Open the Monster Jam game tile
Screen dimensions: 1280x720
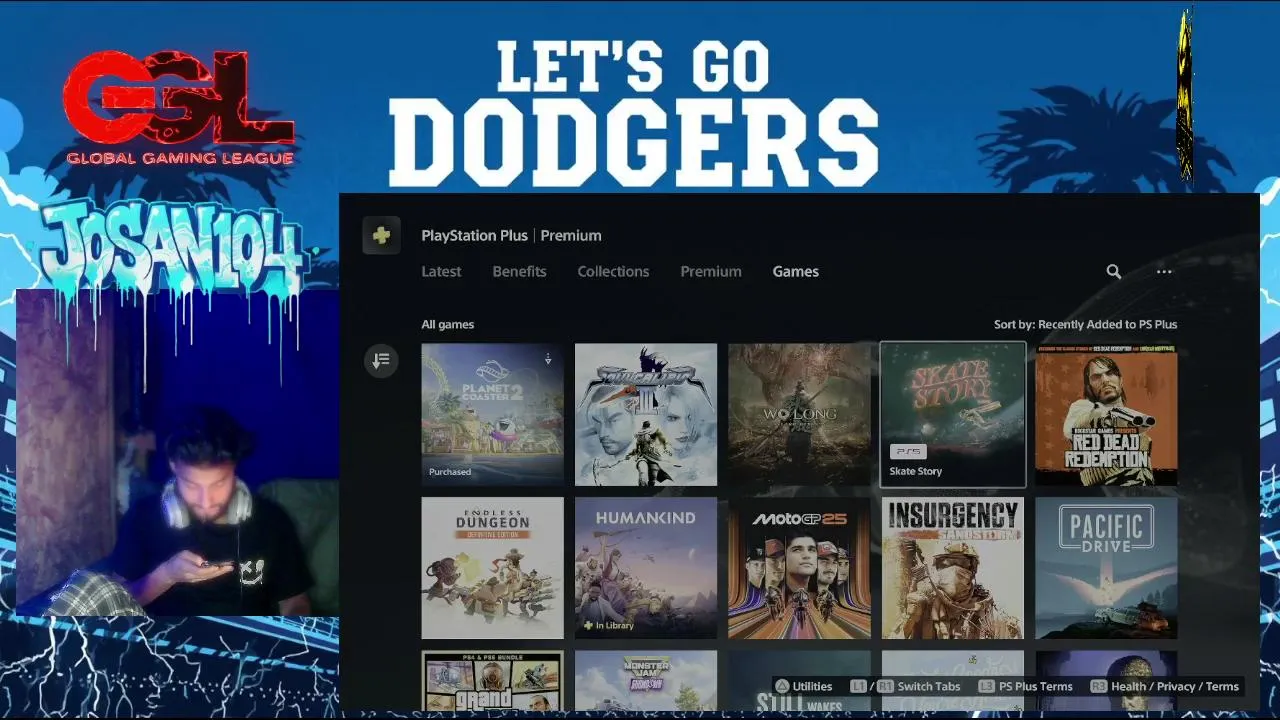pyautogui.click(x=646, y=680)
